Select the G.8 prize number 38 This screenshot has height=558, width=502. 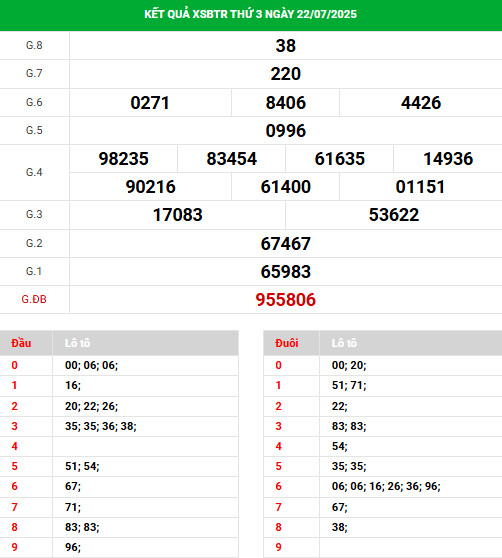[x=286, y=46]
